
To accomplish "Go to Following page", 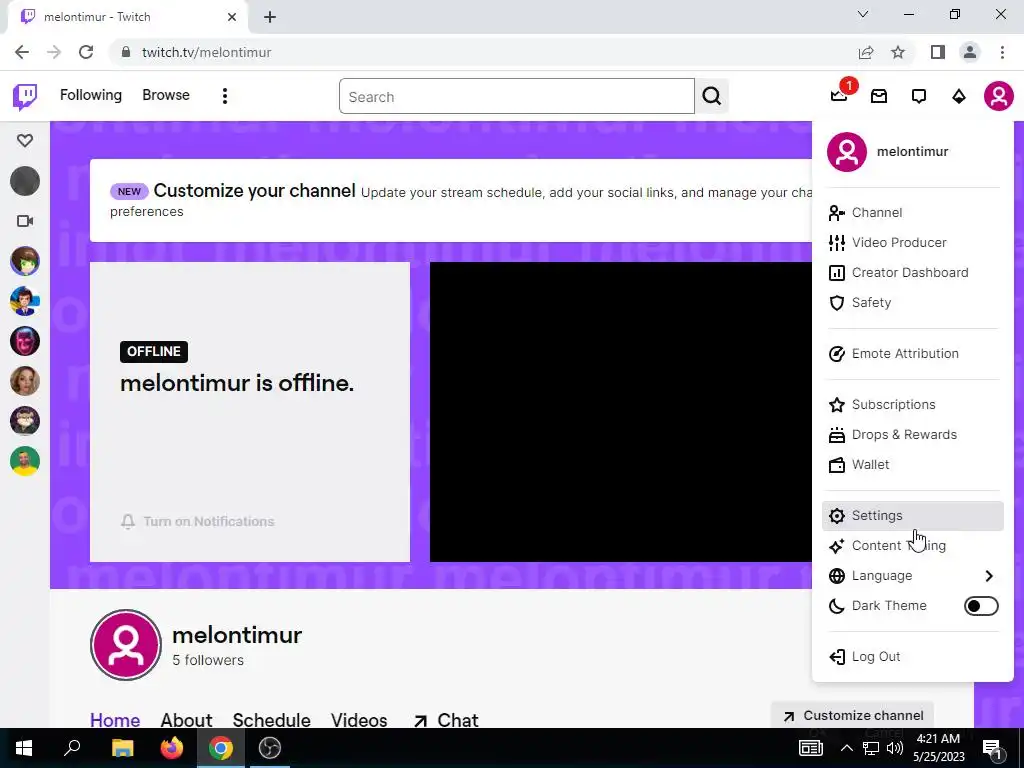I will click(x=91, y=95).
